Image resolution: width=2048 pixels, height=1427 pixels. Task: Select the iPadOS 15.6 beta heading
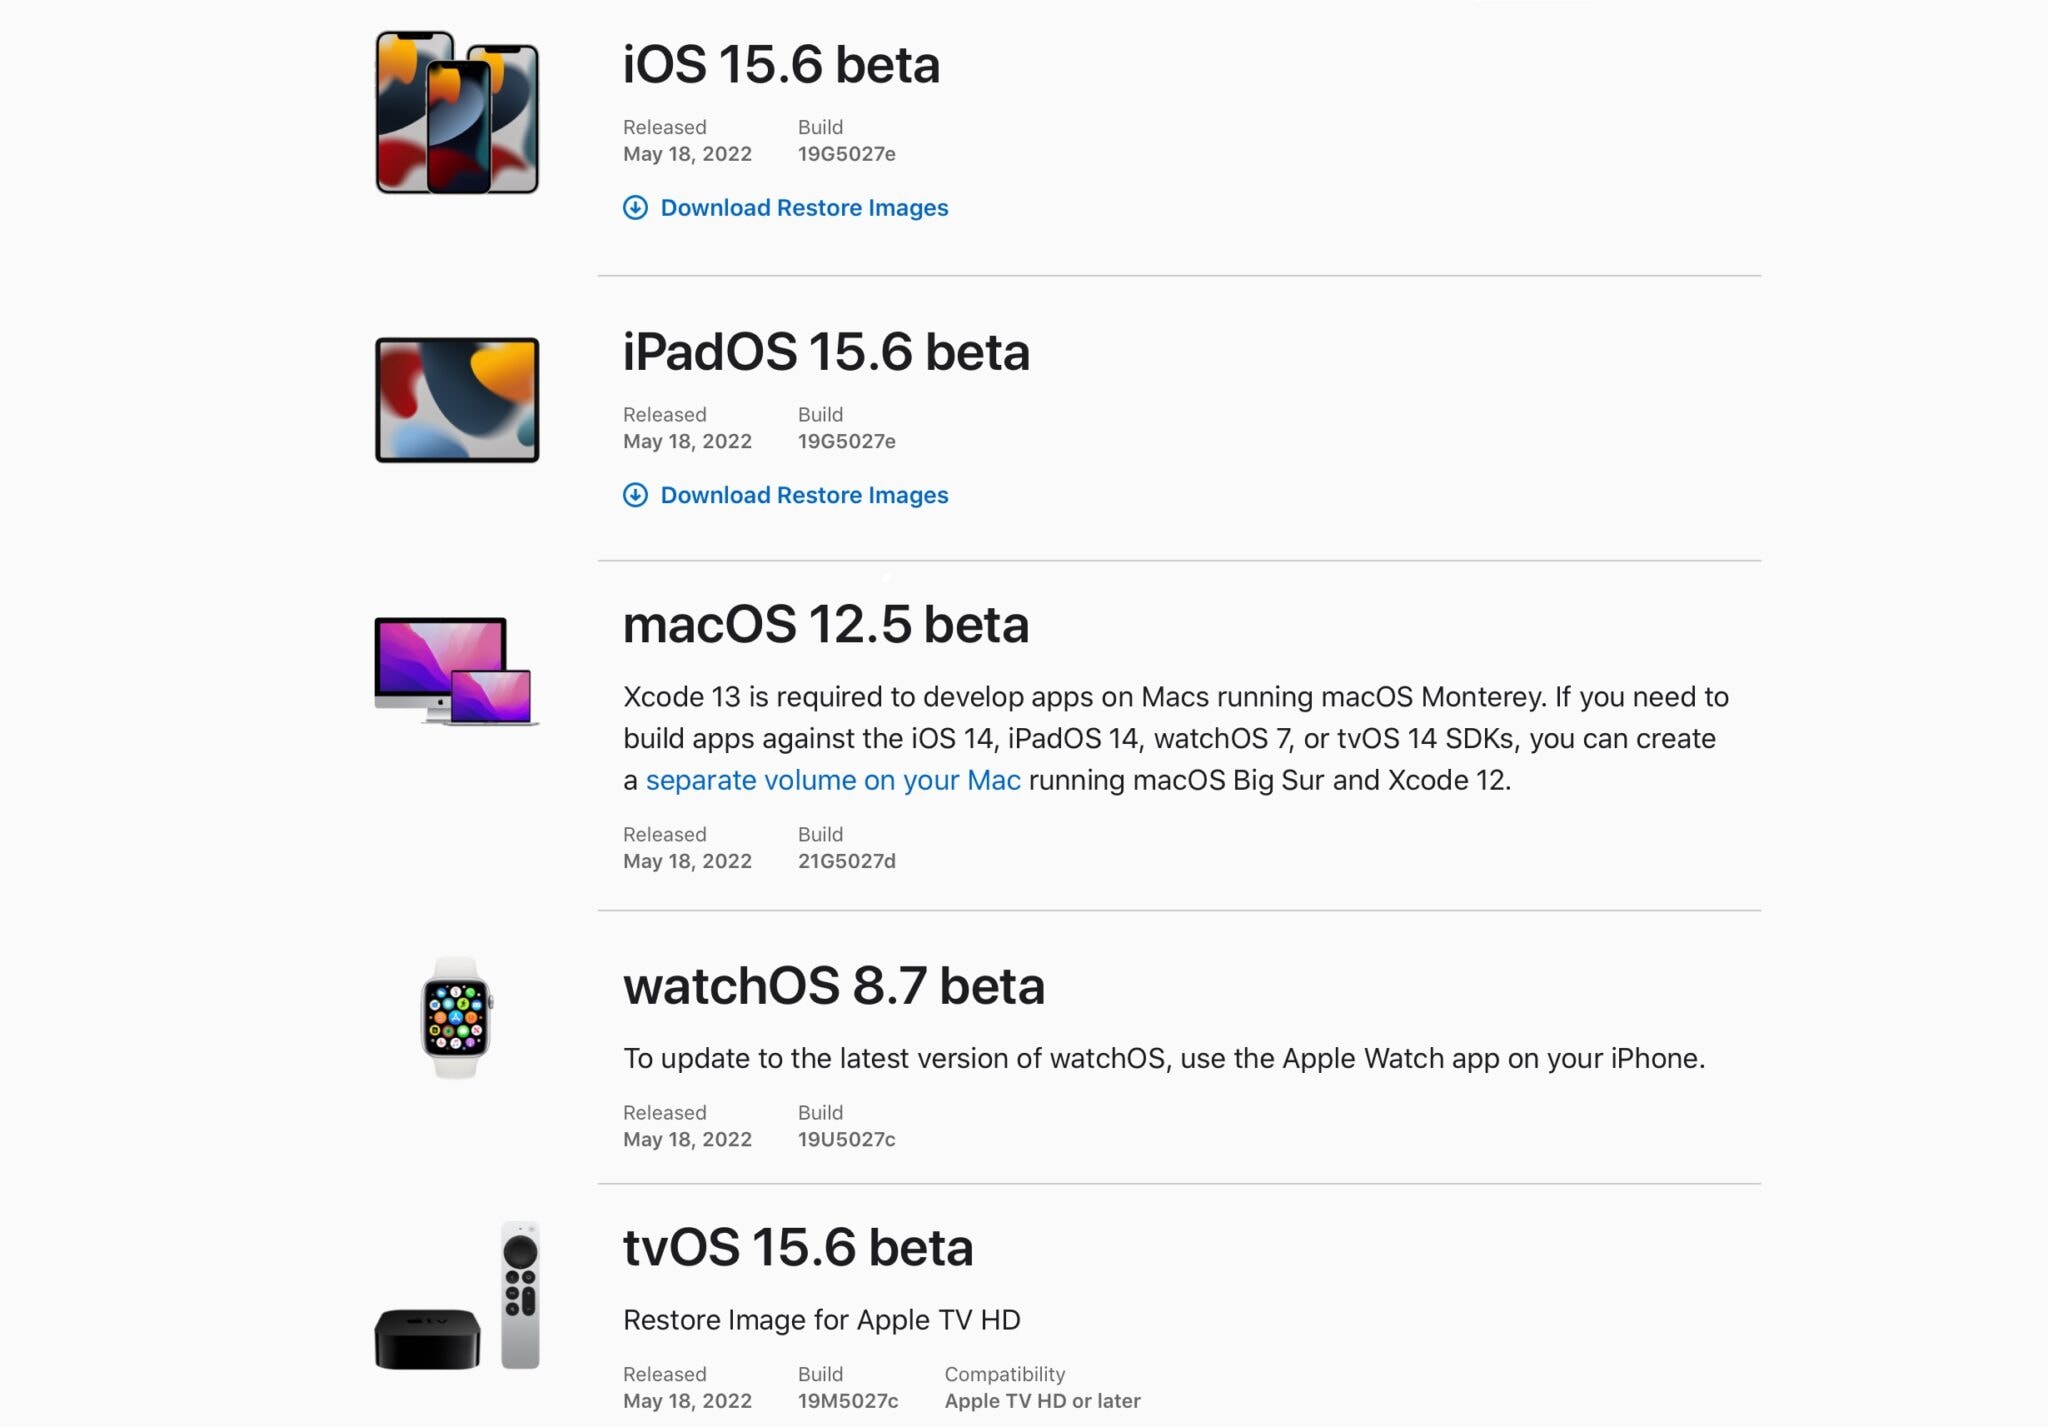click(826, 352)
